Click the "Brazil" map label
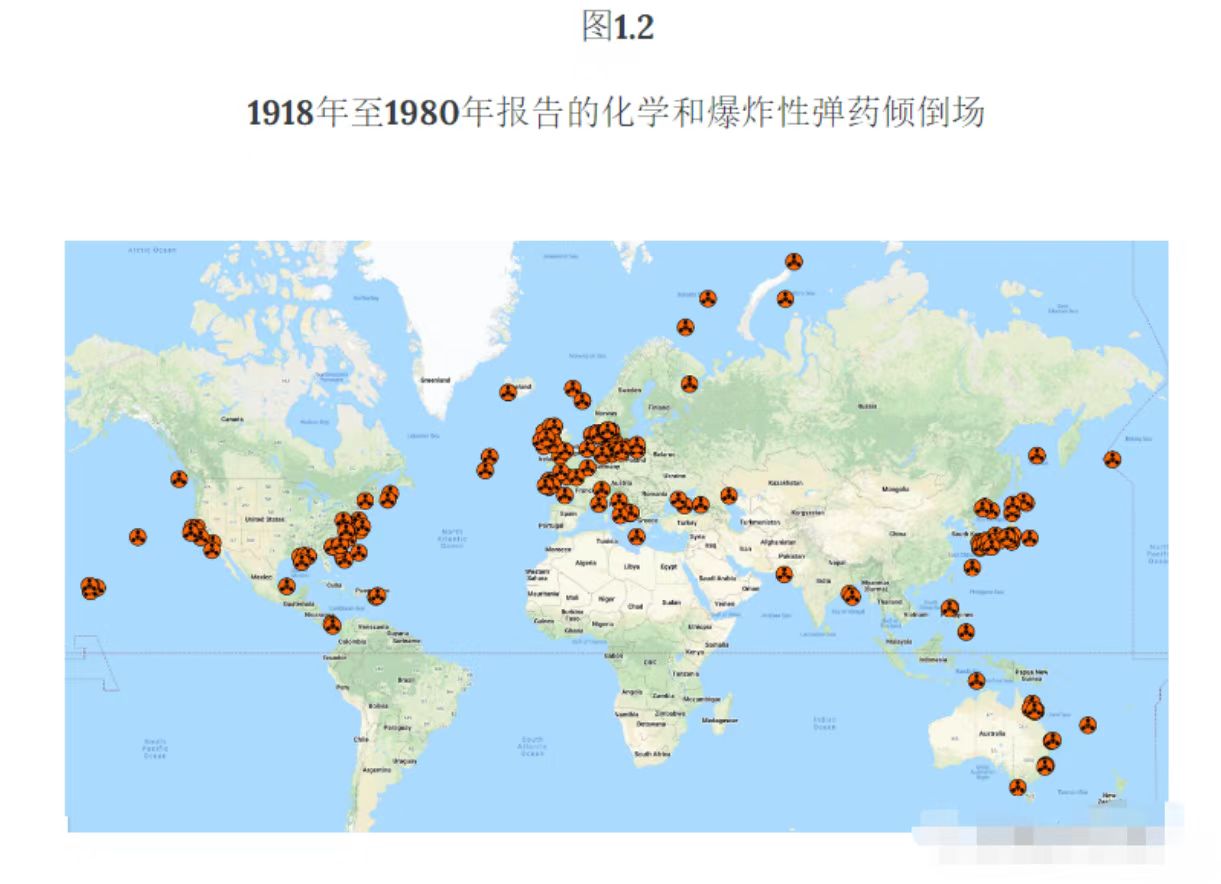This screenshot has height=884, width=1221. tap(406, 679)
